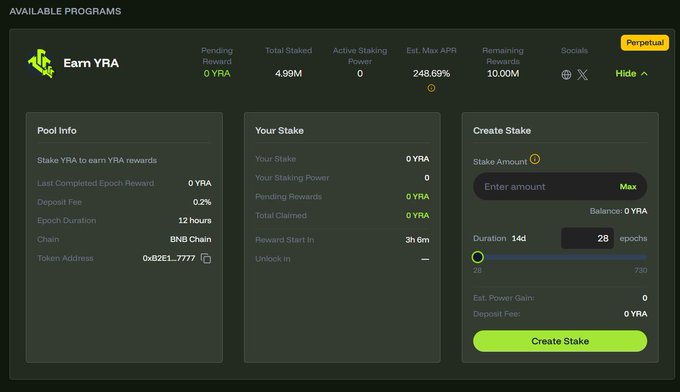Viewport: 680px width, 392px height.
Task: Click the slider maximum label 730
Action: coord(641,271)
